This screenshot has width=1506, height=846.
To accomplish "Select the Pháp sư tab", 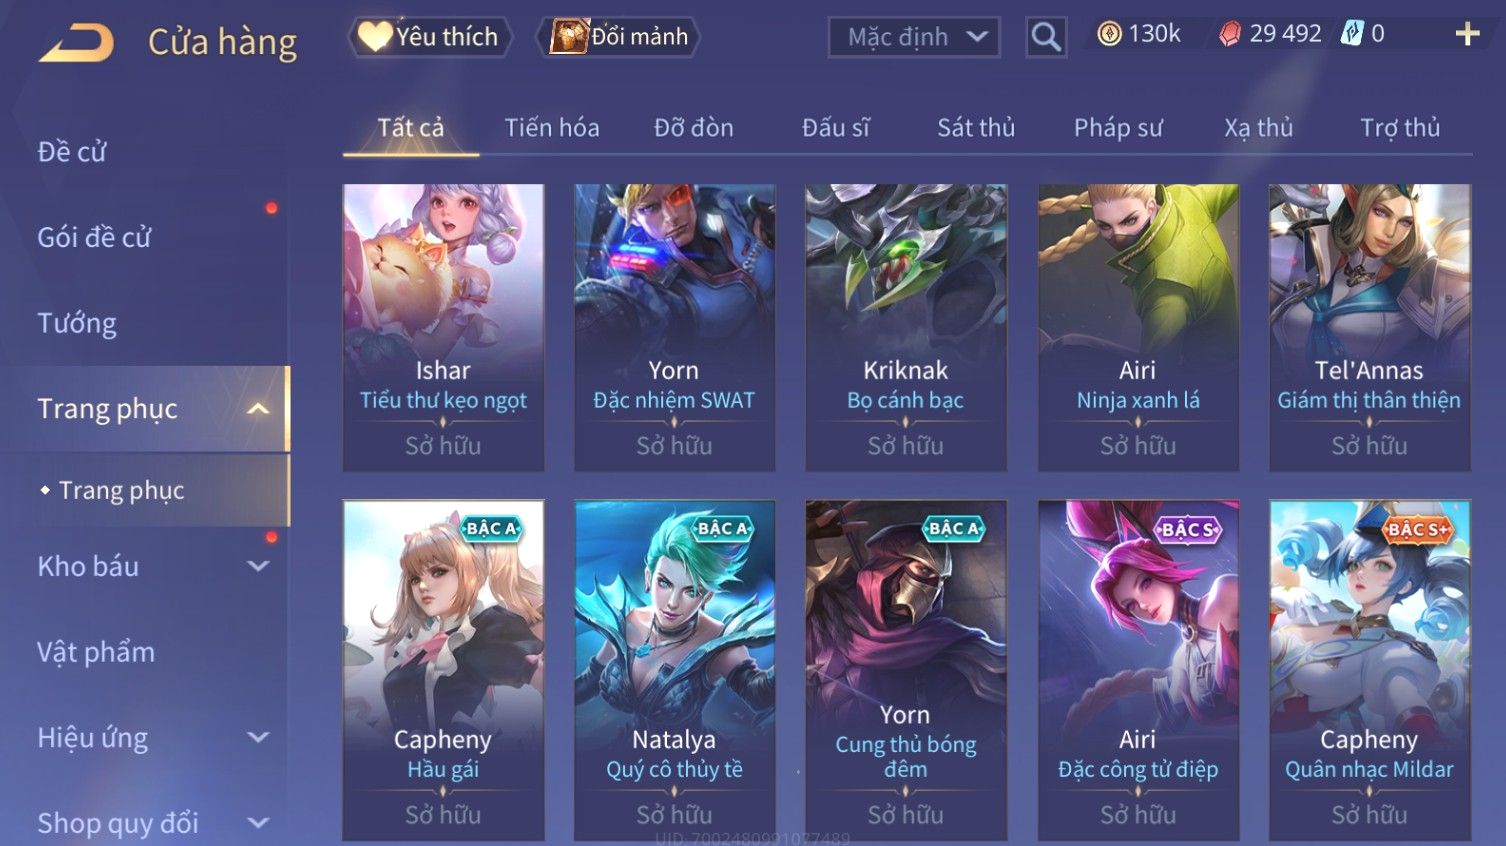I will click(1118, 128).
